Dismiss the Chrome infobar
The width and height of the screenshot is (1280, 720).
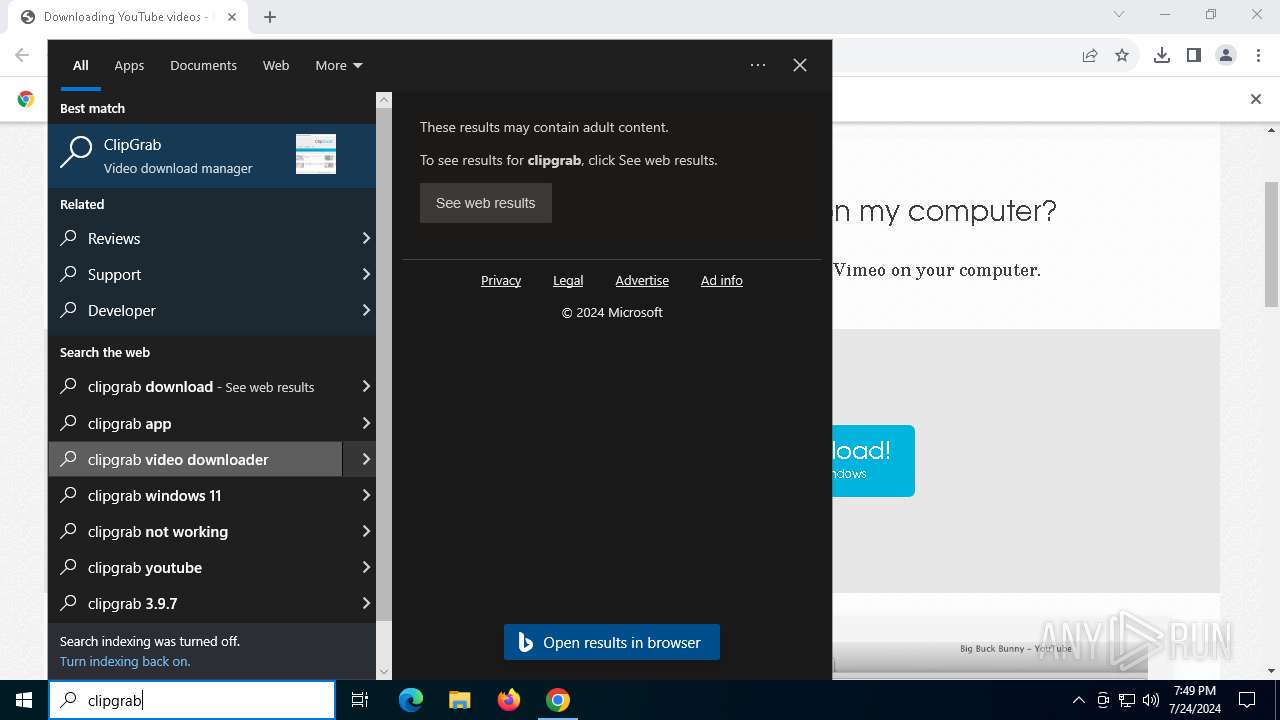[x=1256, y=99]
